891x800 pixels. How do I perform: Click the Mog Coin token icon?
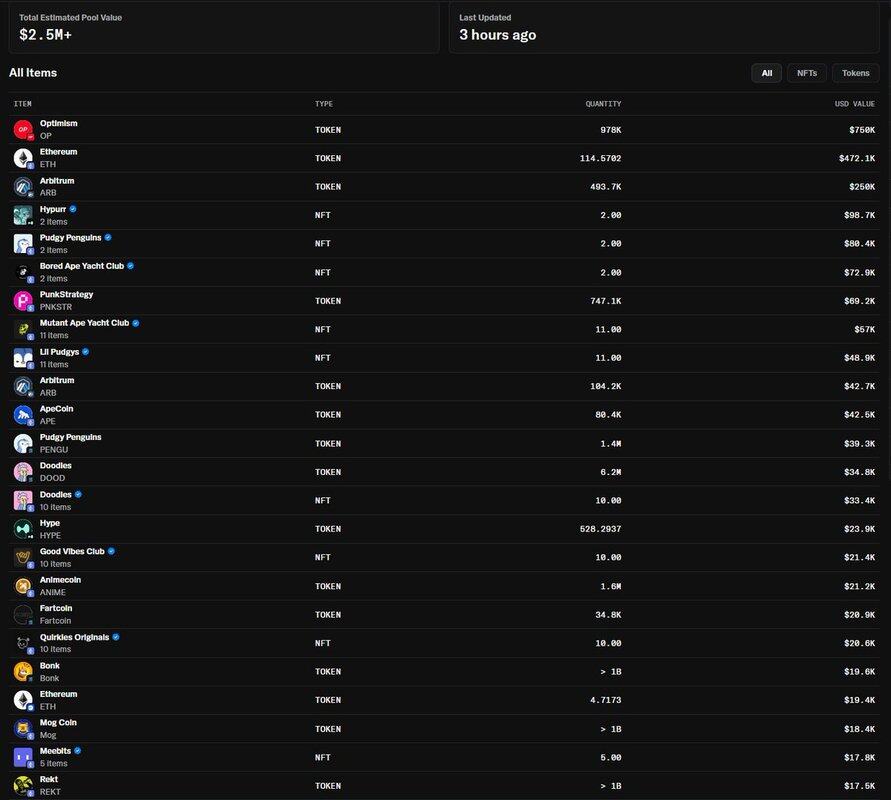23,729
